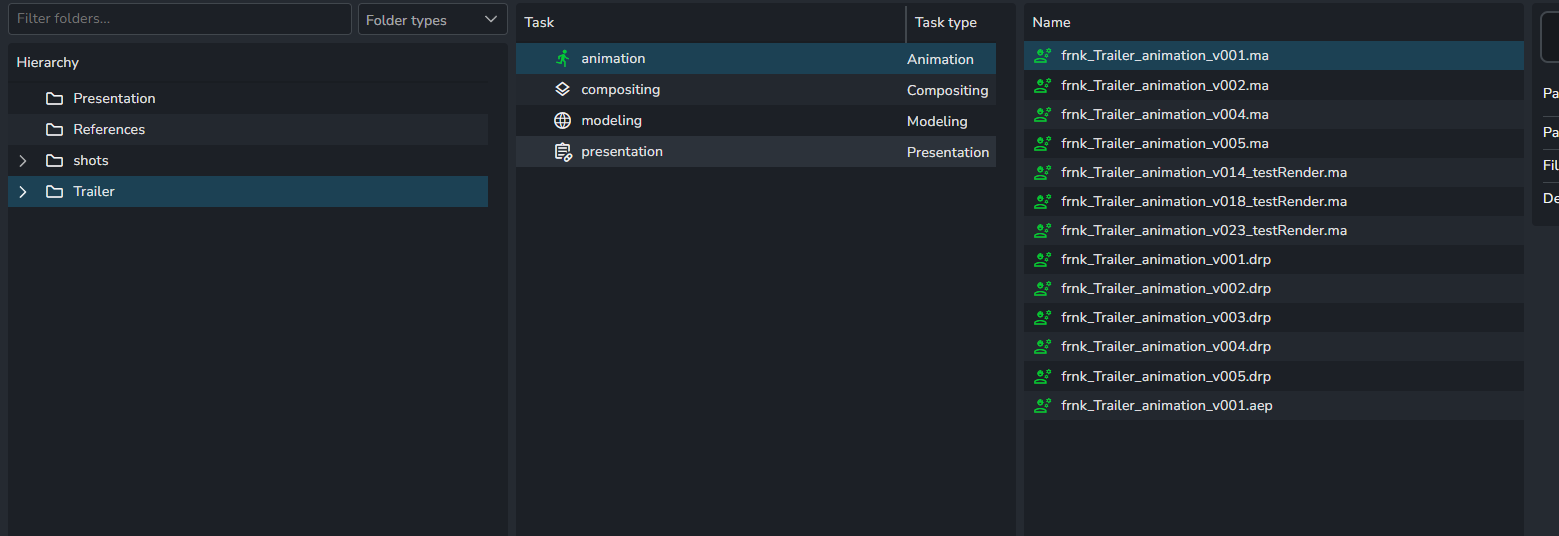The width and height of the screenshot is (1559, 536).
Task: Select frnk_Trailer_animation_v002.ma in file list
Action: (1273, 85)
